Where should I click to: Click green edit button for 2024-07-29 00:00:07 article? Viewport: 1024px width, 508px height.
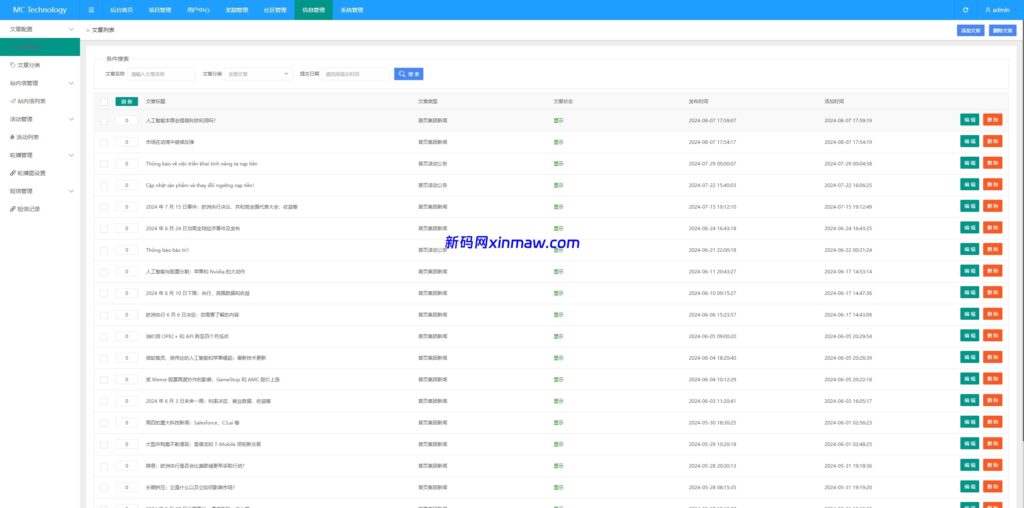pos(969,163)
